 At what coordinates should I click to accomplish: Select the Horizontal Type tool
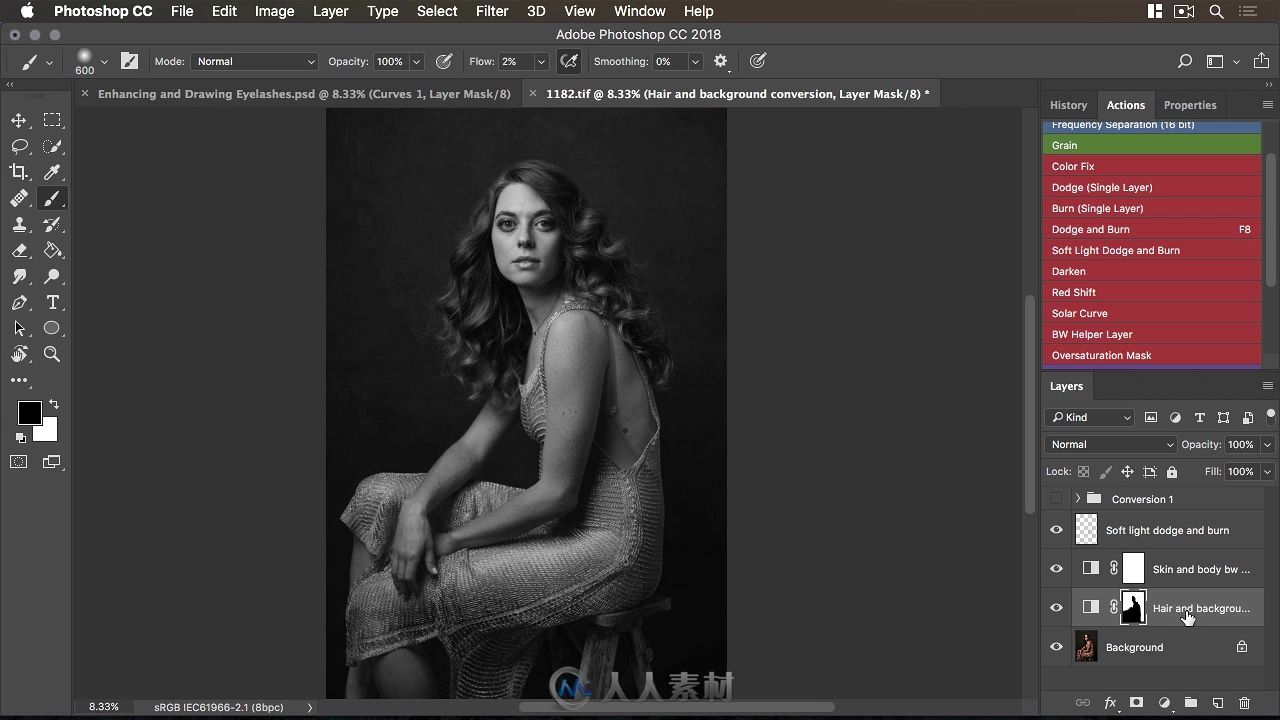(52, 302)
